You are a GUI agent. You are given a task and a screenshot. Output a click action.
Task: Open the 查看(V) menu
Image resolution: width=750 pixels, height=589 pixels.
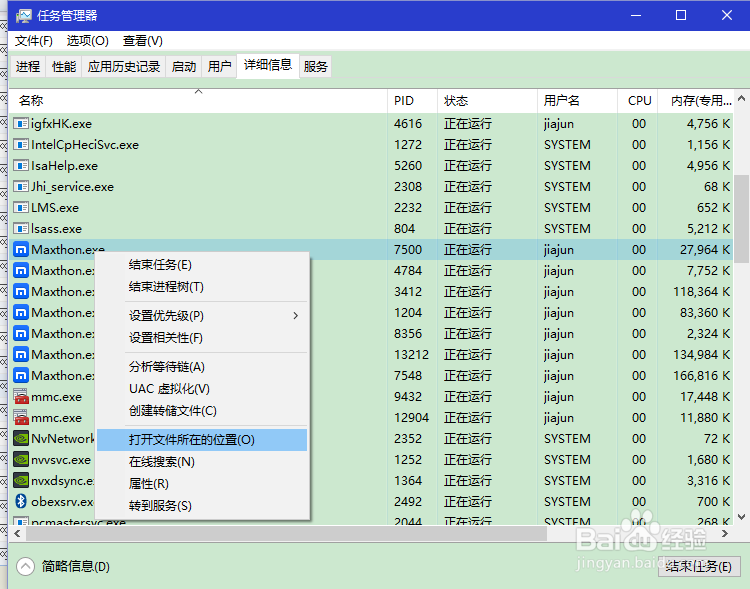(x=143, y=41)
